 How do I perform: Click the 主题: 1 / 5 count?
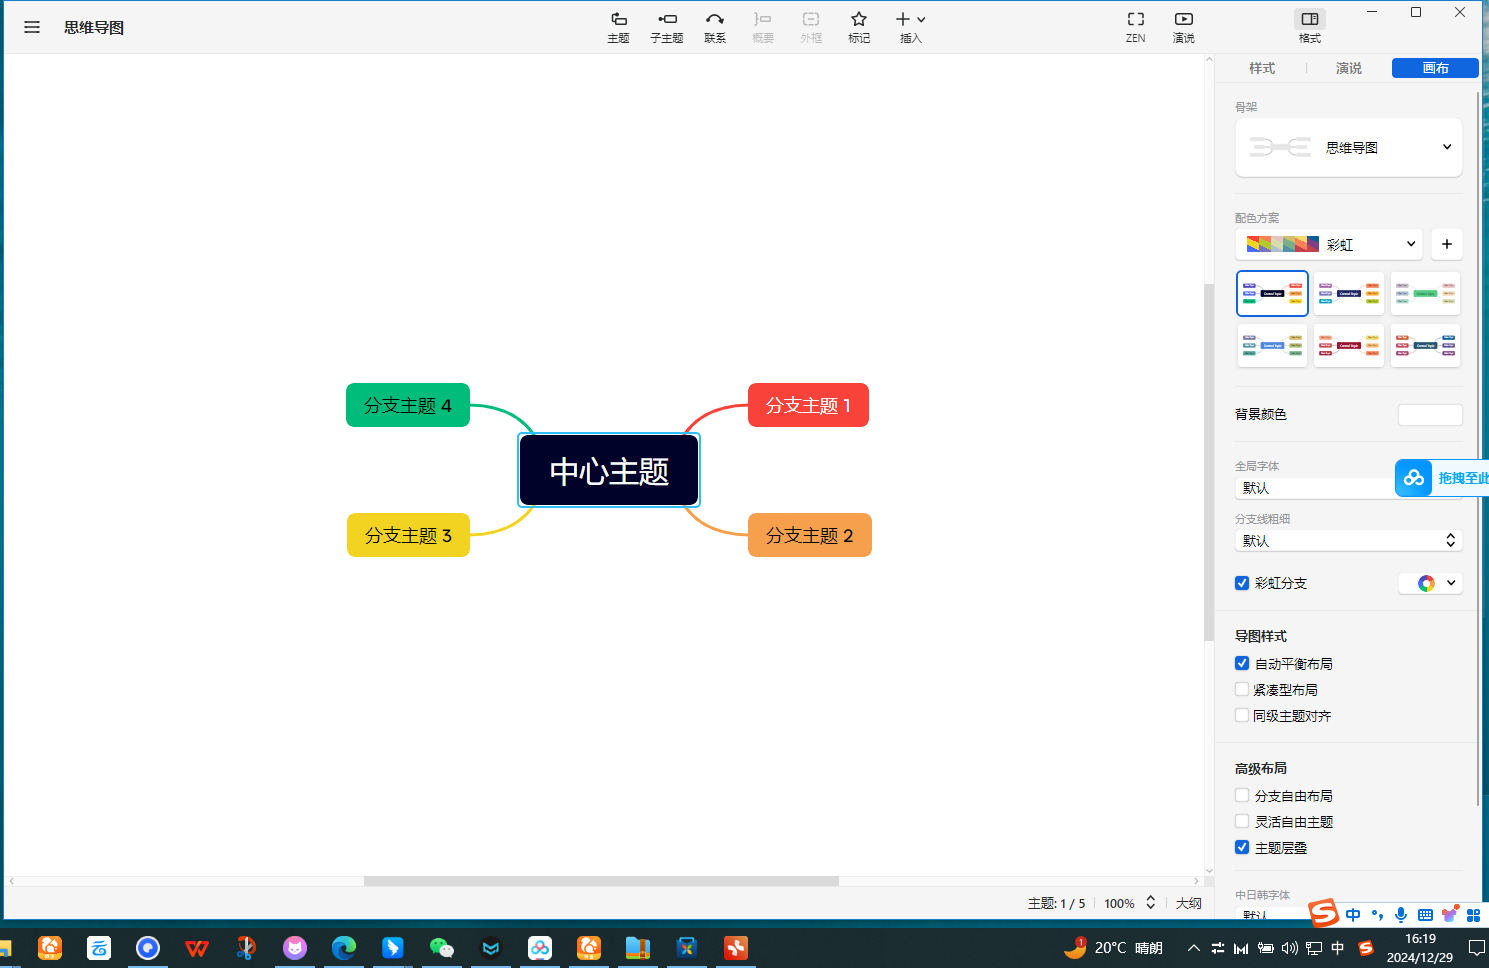(1056, 903)
